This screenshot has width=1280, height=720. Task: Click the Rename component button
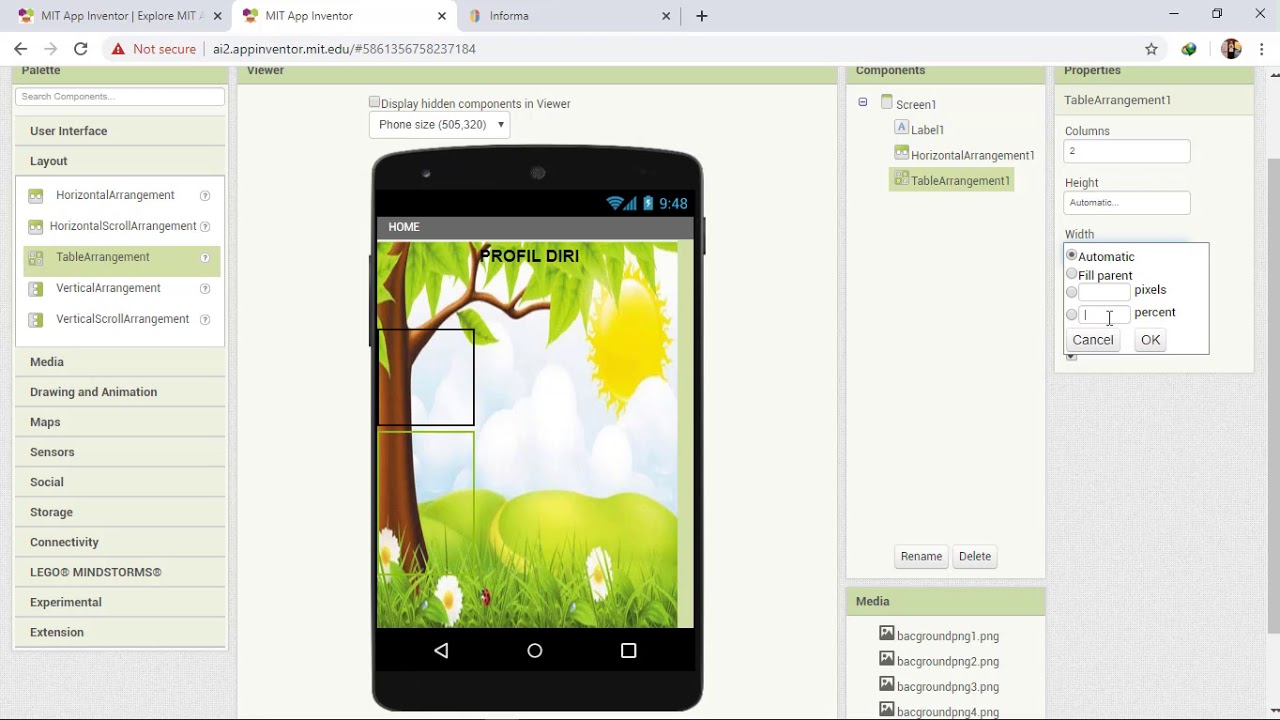point(921,557)
